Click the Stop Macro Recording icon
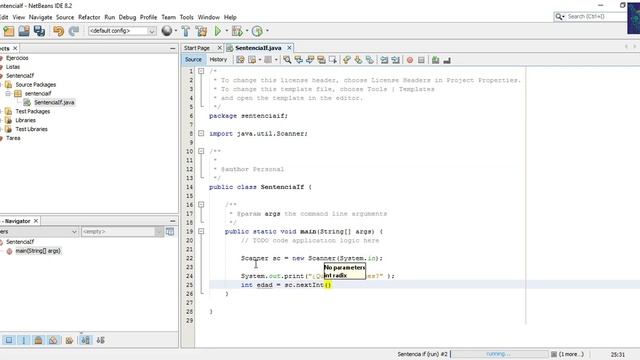640x360 pixels. (x=421, y=60)
